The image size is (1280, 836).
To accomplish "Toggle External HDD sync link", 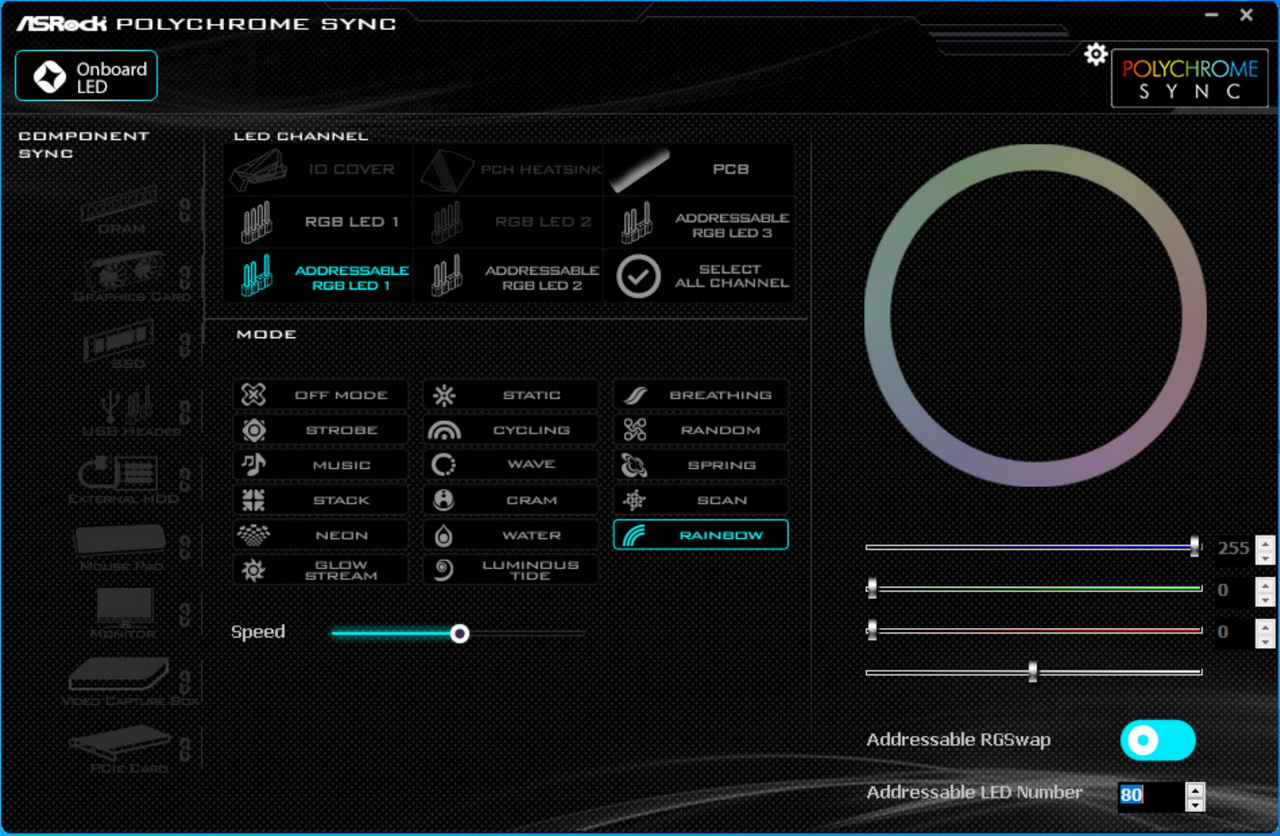I will tap(185, 480).
